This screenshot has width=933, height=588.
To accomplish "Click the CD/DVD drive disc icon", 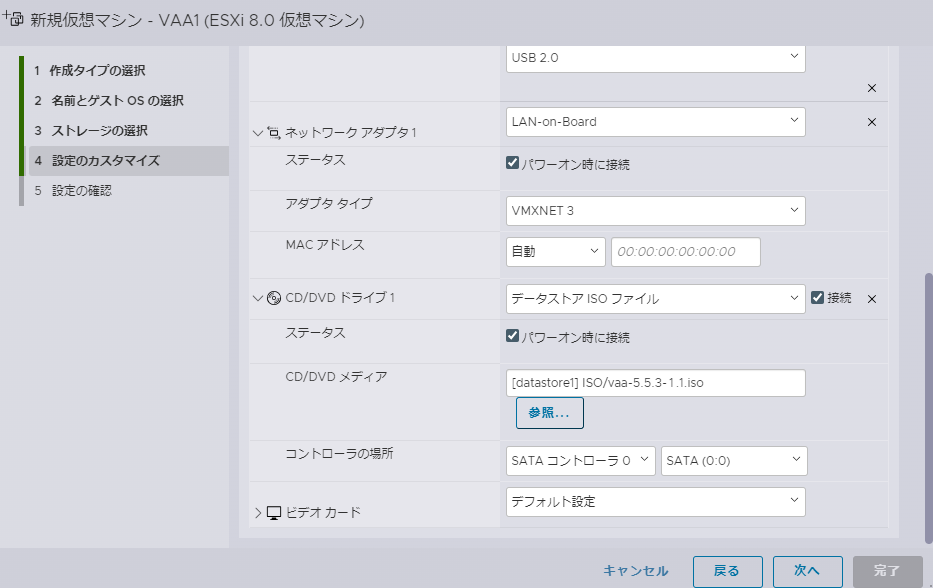I will coord(274,298).
